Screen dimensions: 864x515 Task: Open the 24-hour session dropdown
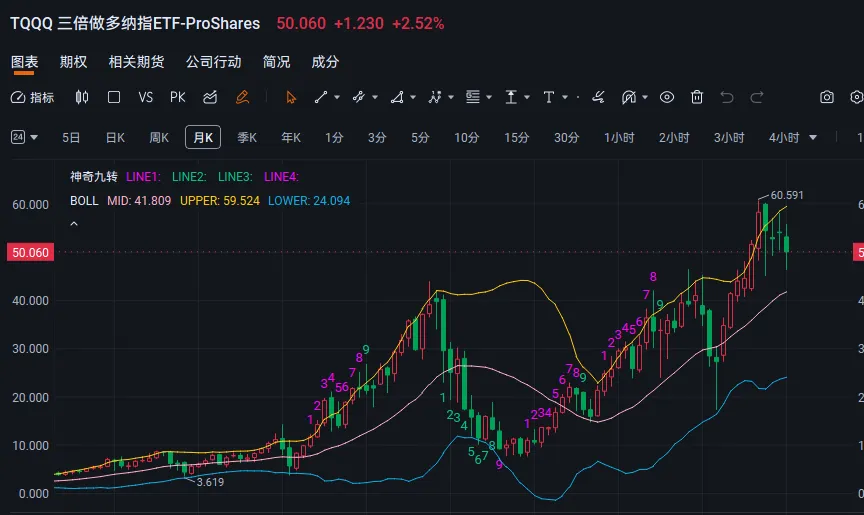coord(24,137)
